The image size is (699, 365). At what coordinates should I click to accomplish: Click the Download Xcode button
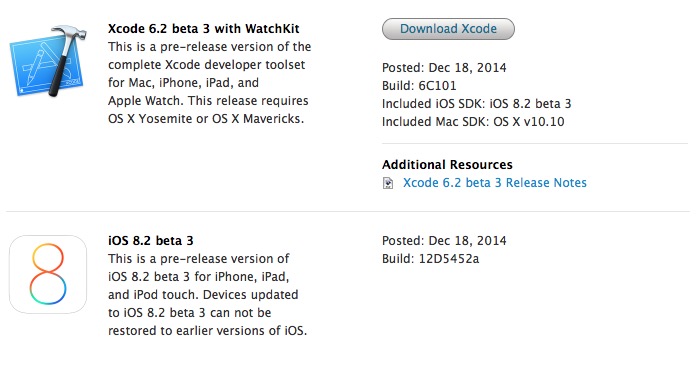click(448, 29)
